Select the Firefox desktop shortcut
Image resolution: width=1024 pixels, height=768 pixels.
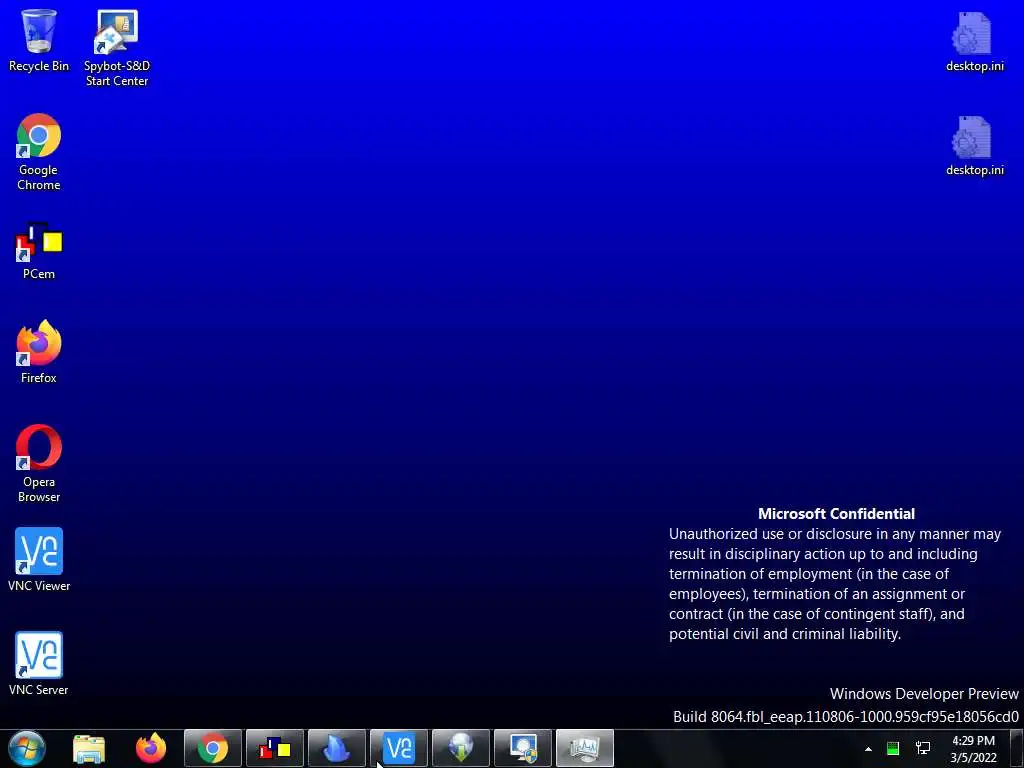pos(39,352)
